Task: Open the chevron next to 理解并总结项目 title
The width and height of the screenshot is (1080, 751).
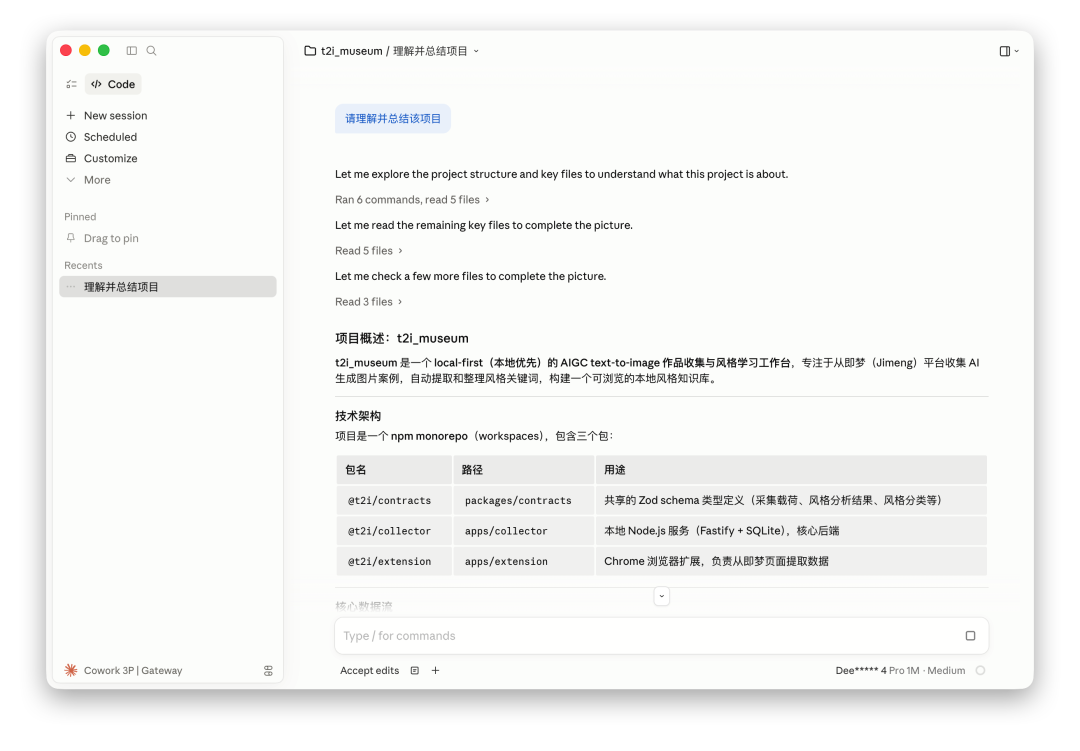Action: point(475,50)
